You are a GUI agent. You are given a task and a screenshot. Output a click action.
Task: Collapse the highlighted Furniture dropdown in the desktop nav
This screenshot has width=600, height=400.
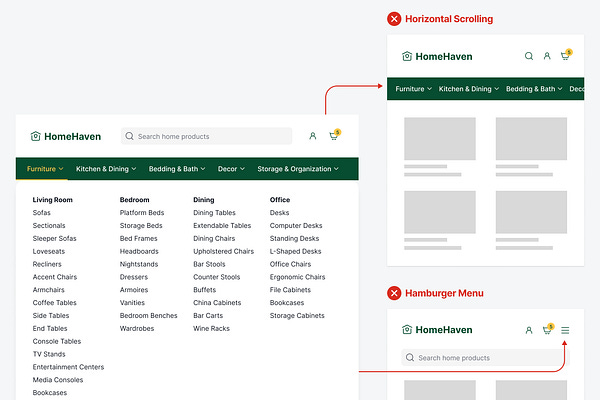[45, 169]
